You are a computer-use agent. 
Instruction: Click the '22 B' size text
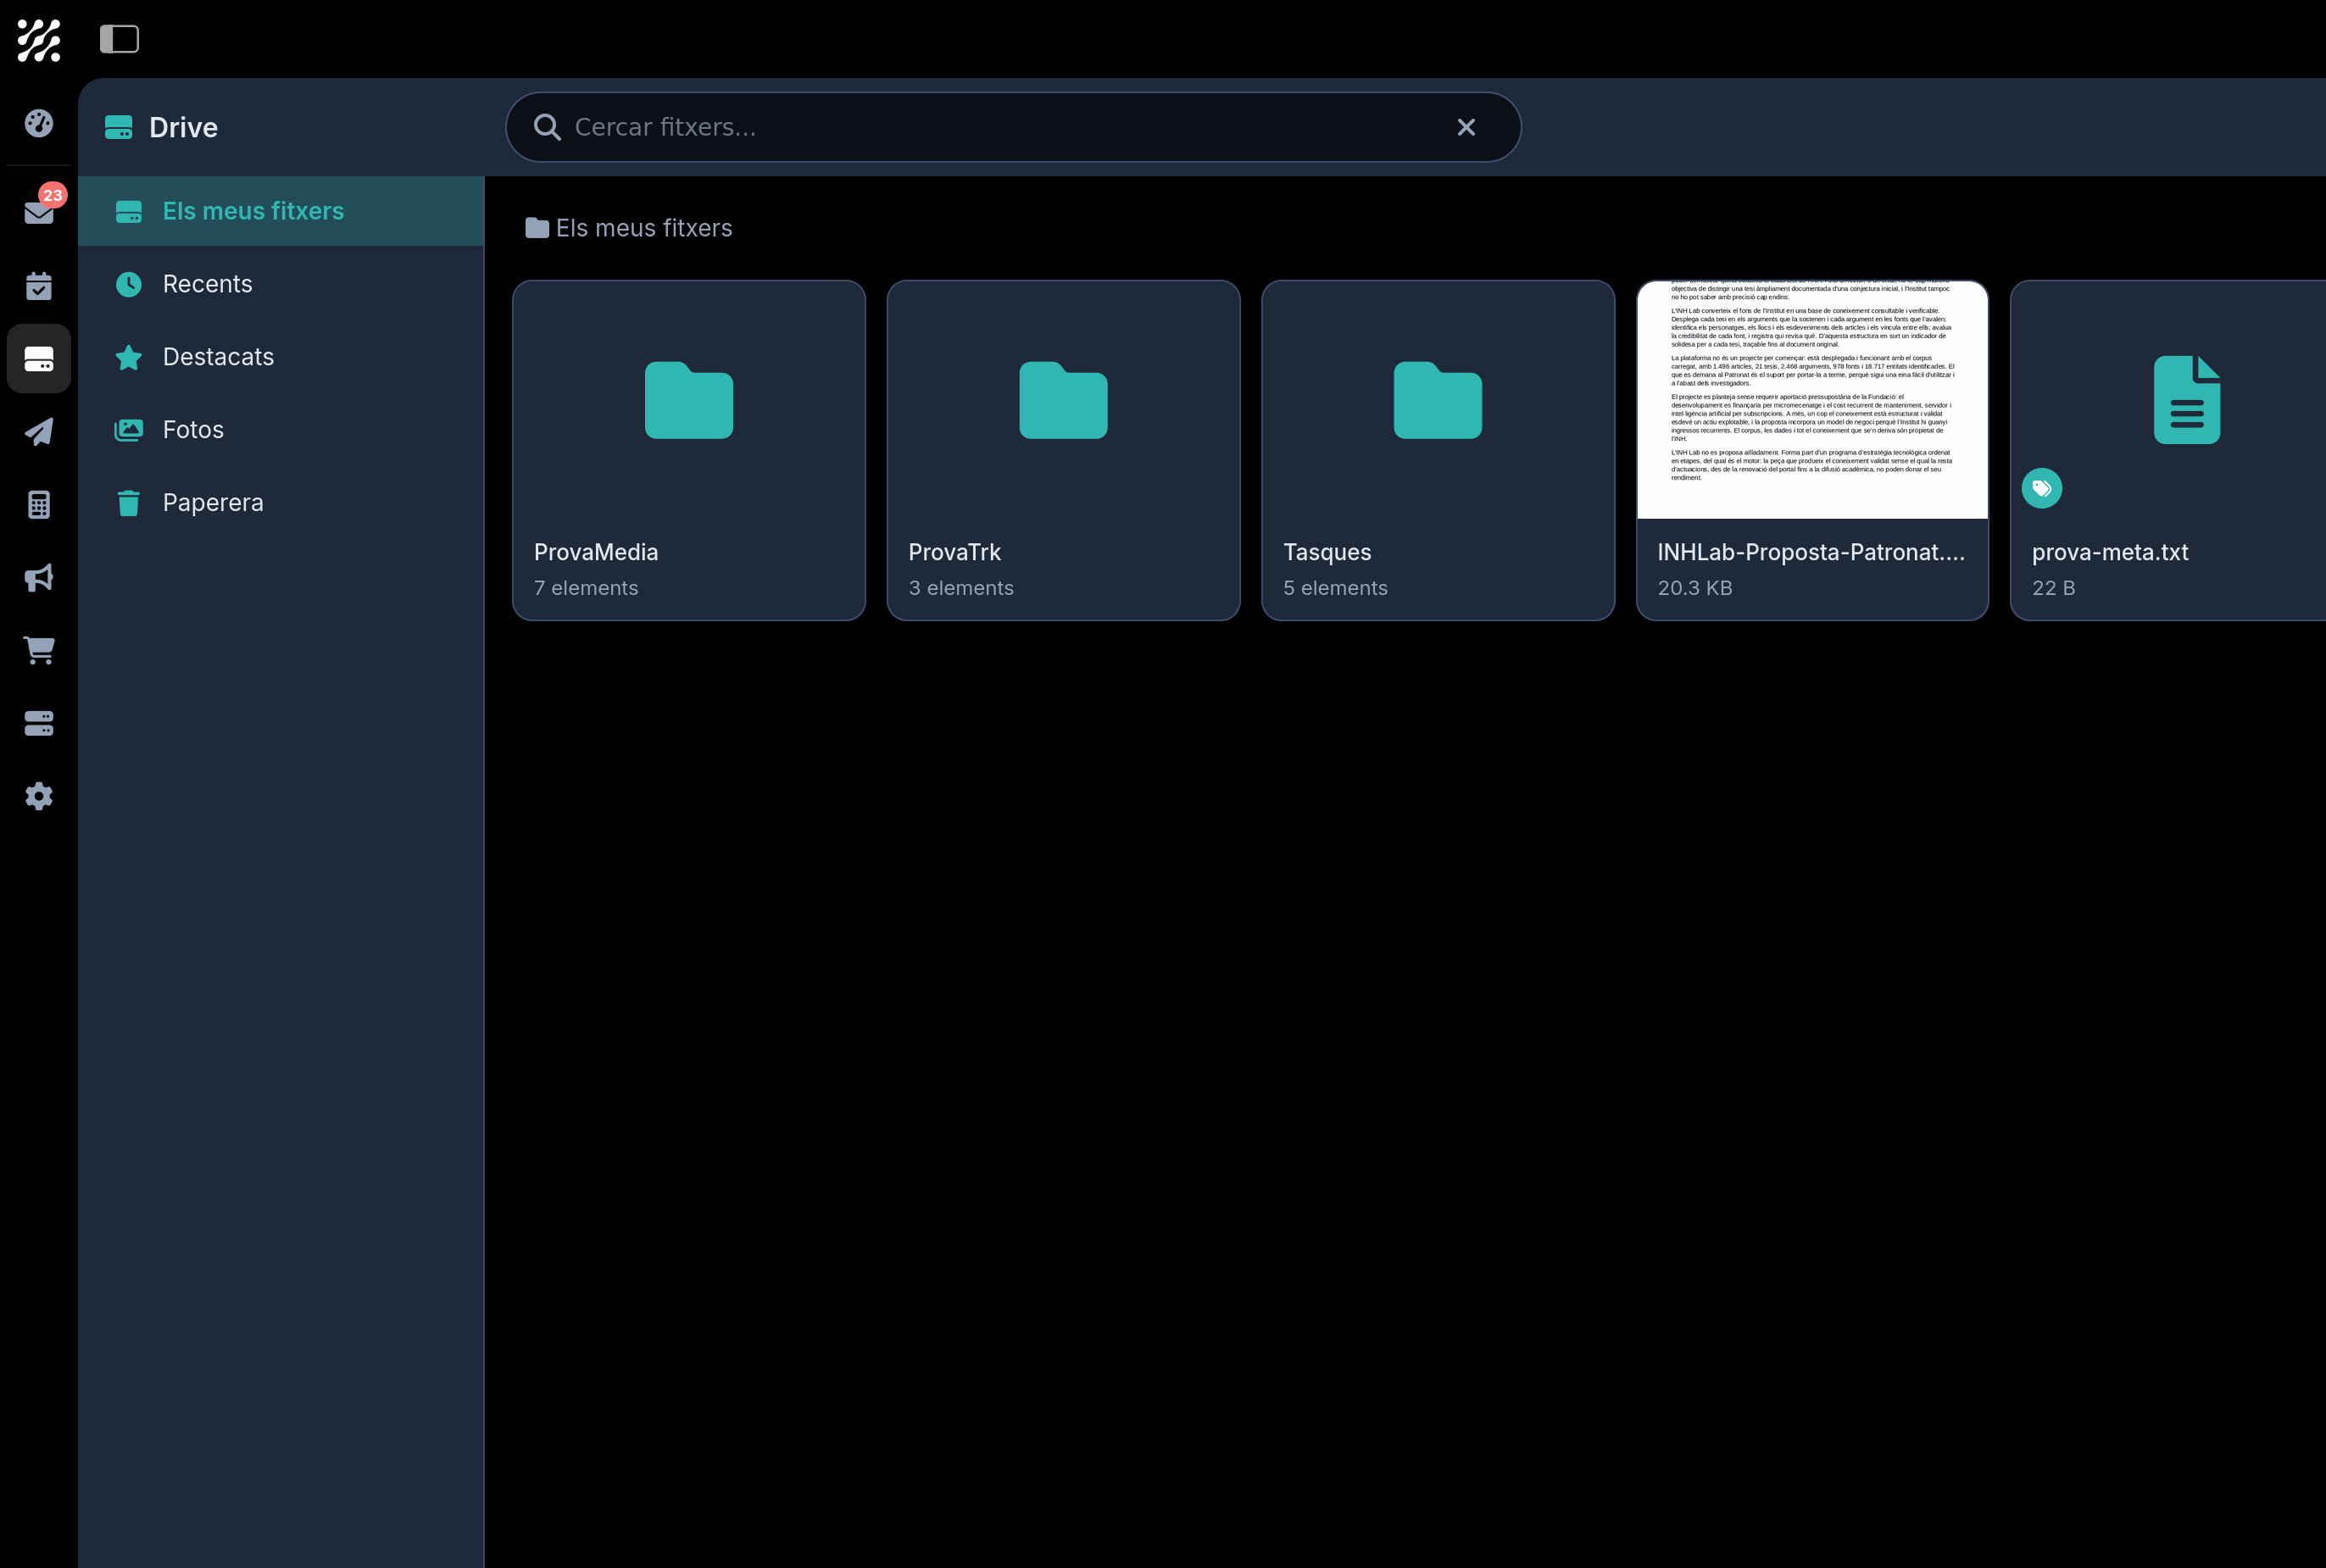(x=2053, y=588)
